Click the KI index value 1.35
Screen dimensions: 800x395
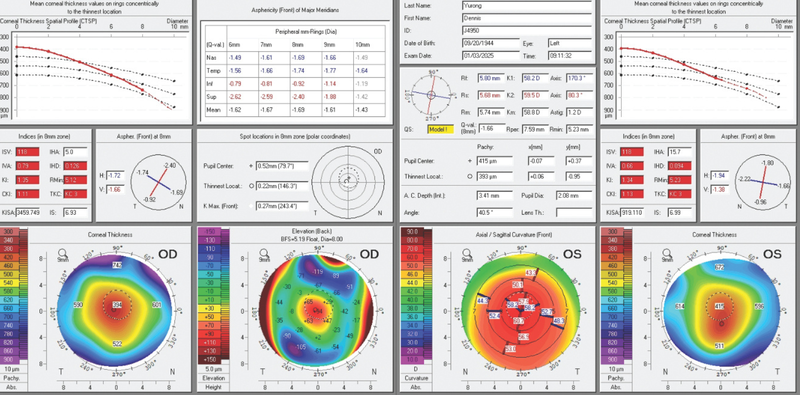[29, 180]
